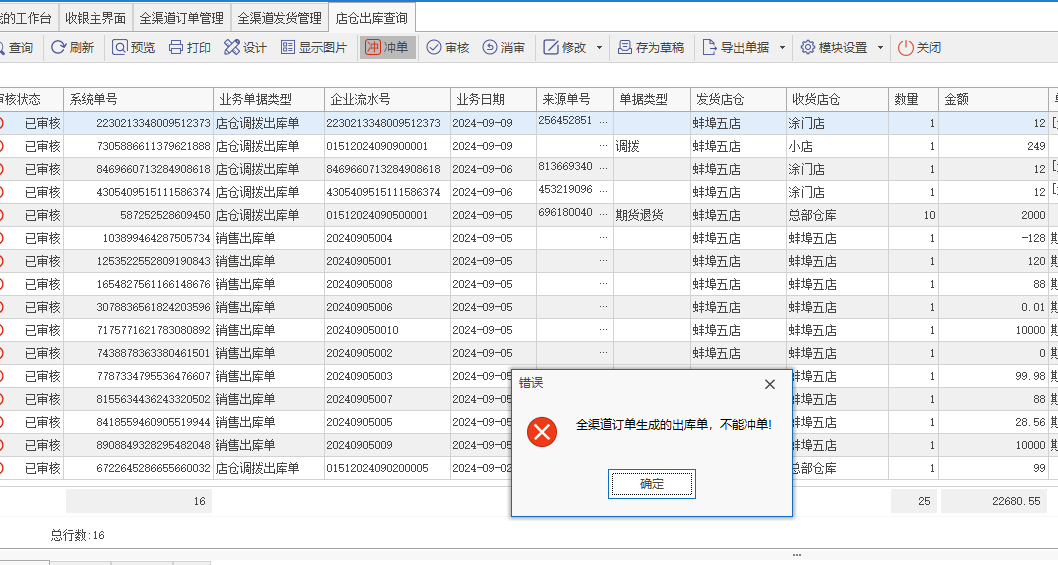Toggle 显示图片 show pictures icon

288,47
